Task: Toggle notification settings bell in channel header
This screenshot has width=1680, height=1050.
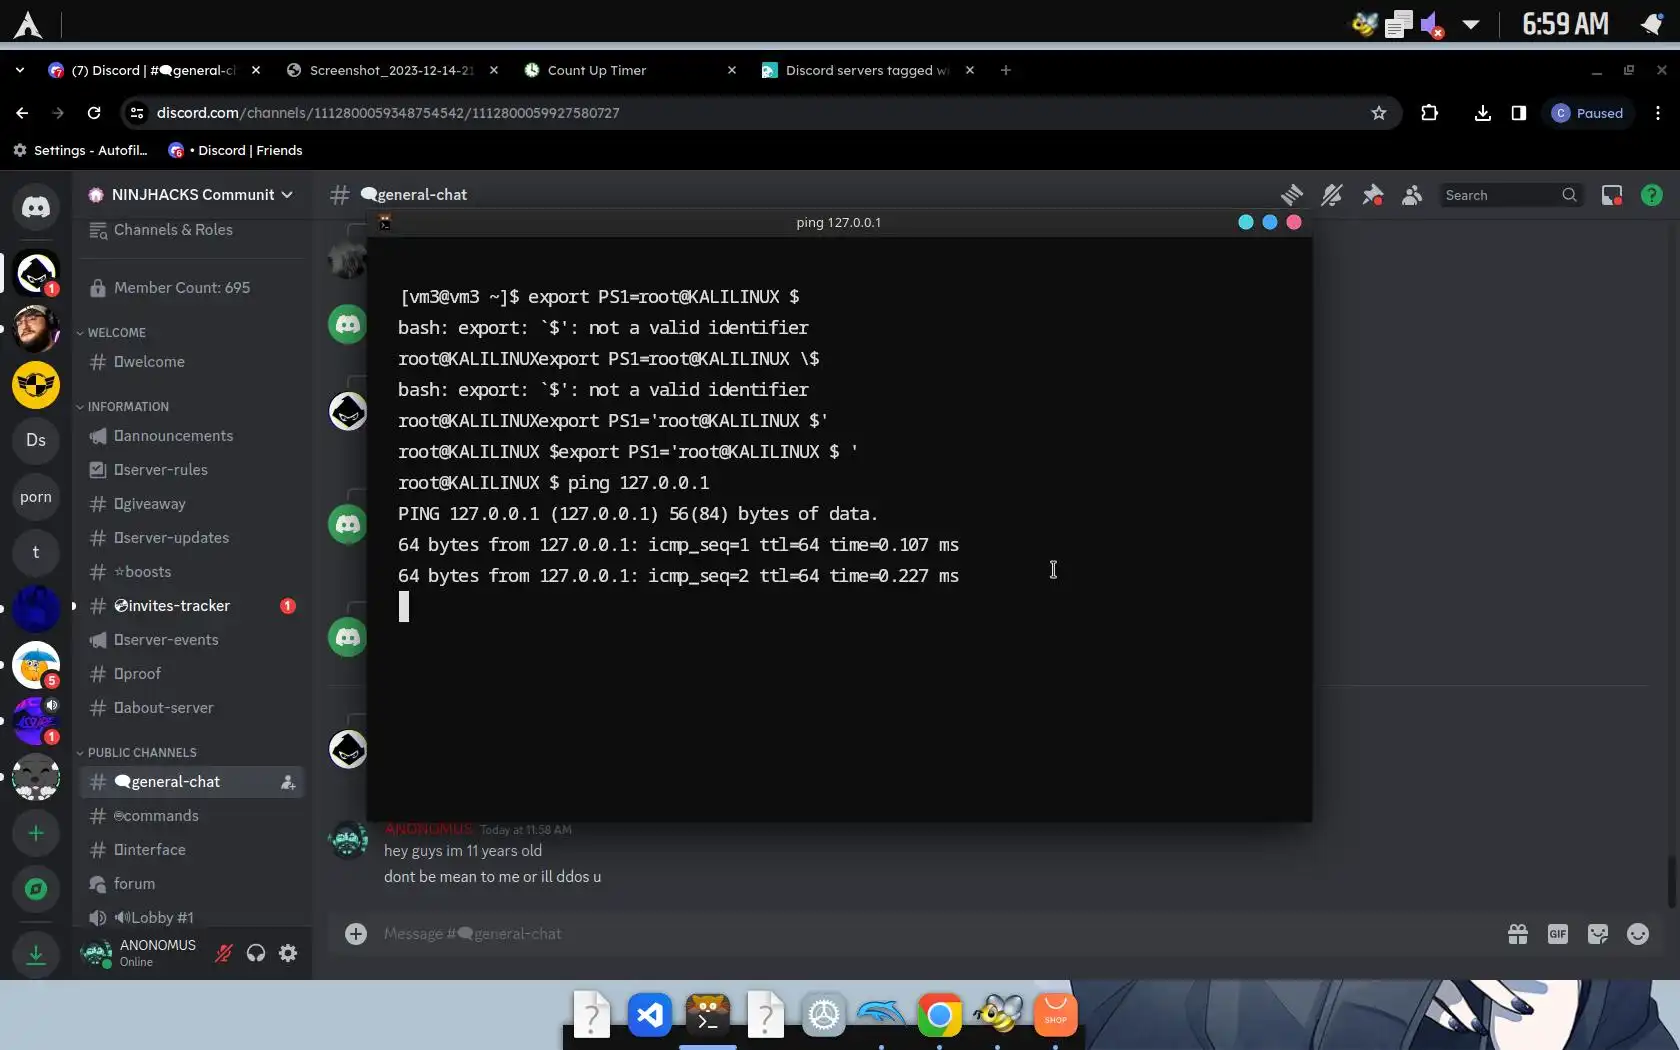Action: tap(1332, 195)
